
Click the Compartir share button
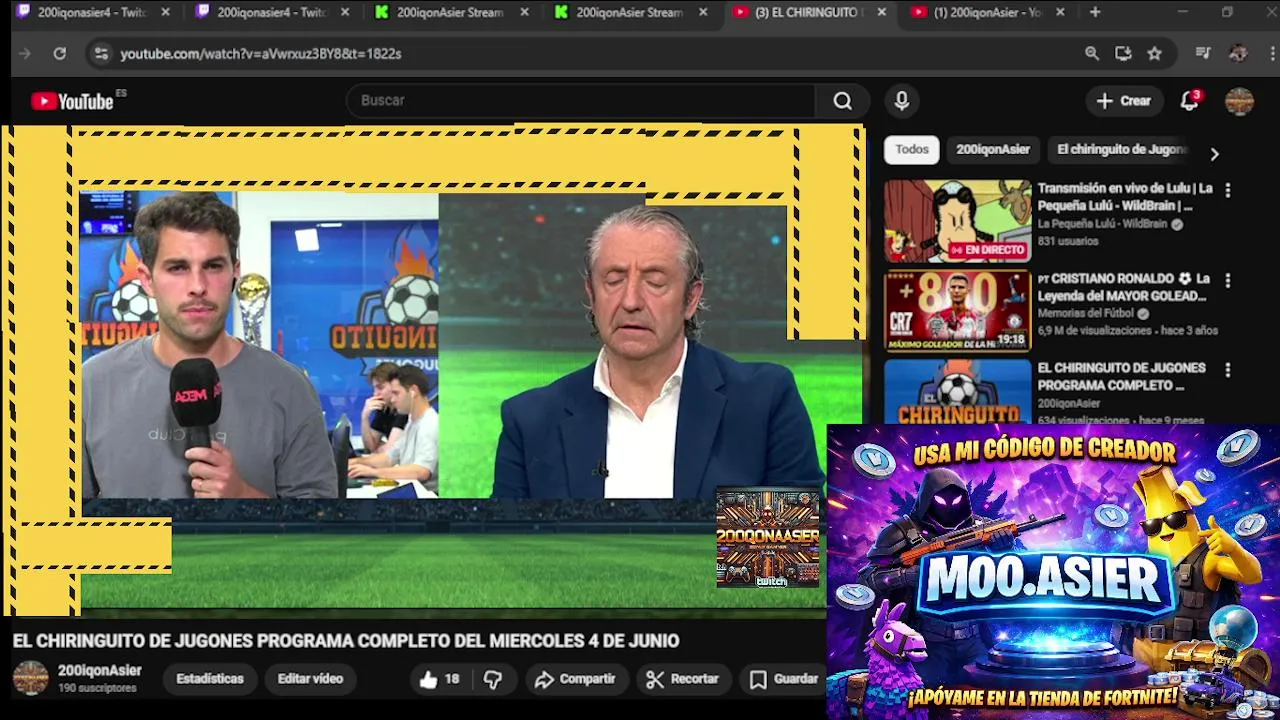point(575,680)
